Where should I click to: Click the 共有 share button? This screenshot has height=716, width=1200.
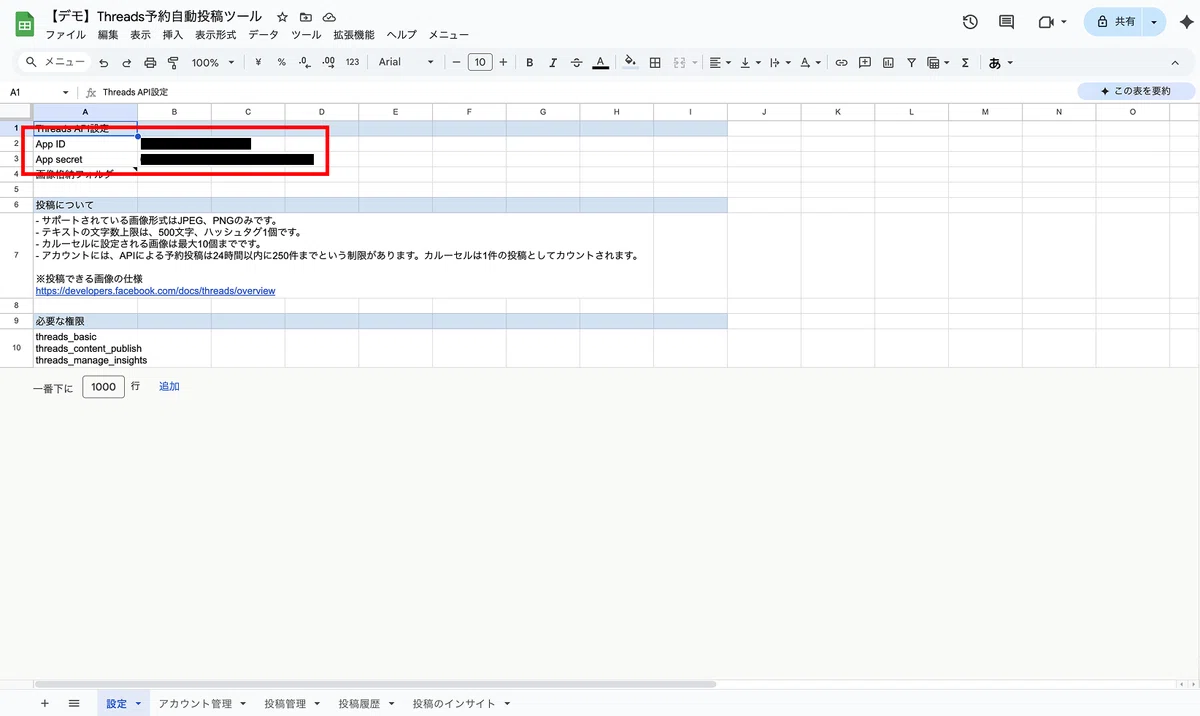click(x=1115, y=22)
